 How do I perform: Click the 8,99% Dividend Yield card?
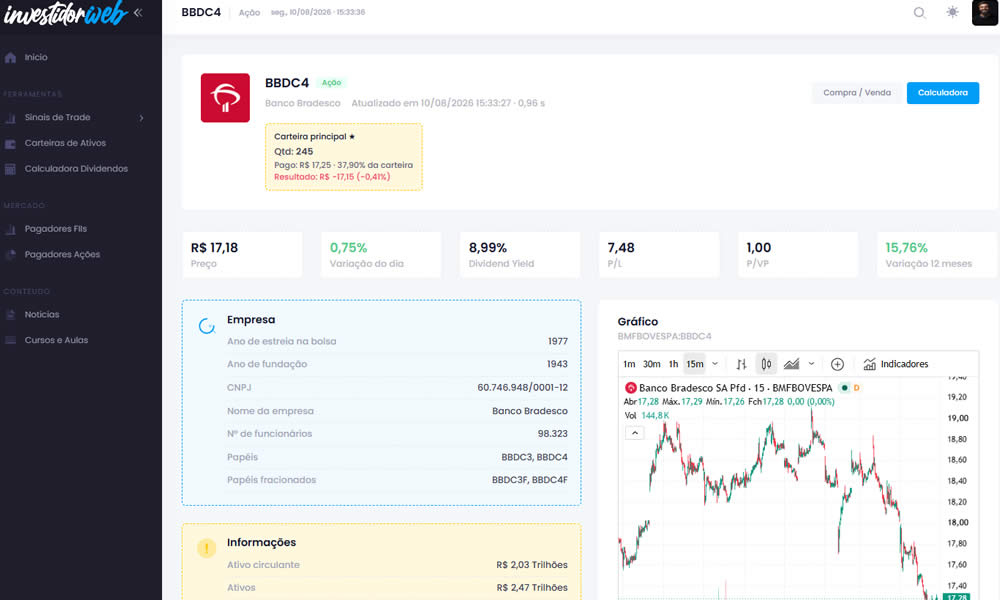[x=520, y=254]
